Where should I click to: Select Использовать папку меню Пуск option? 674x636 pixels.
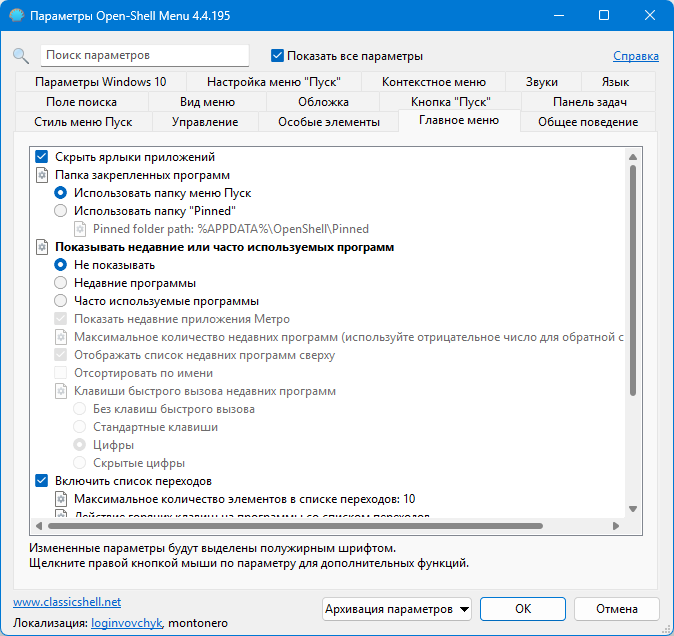(x=61, y=193)
